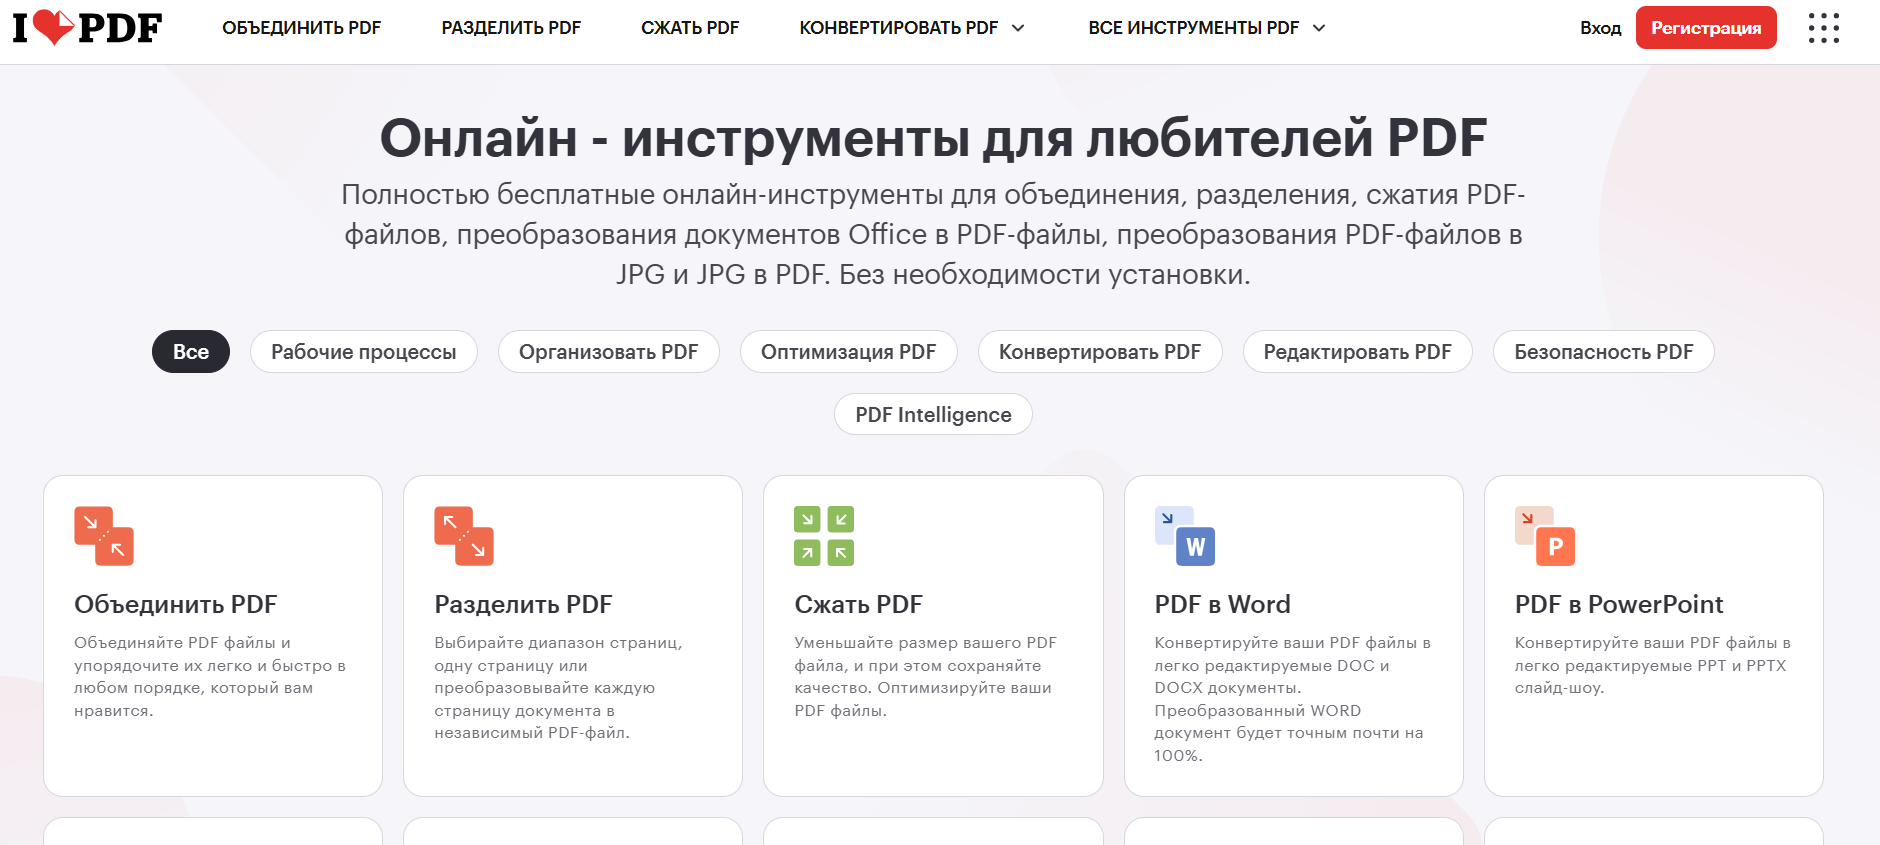Open the PDF в PowerPoint card title
The image size is (1880, 845).
(x=1619, y=604)
